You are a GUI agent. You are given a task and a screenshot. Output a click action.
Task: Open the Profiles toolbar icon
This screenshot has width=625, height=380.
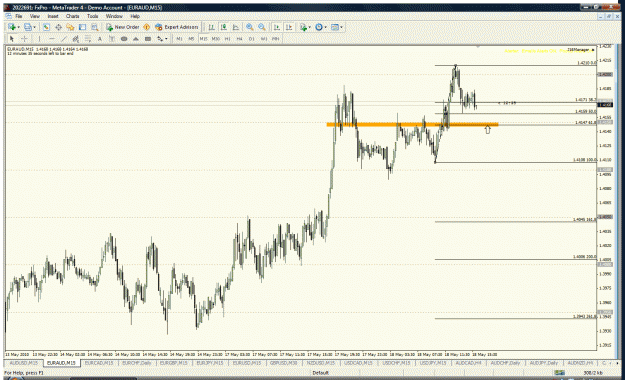point(27,27)
